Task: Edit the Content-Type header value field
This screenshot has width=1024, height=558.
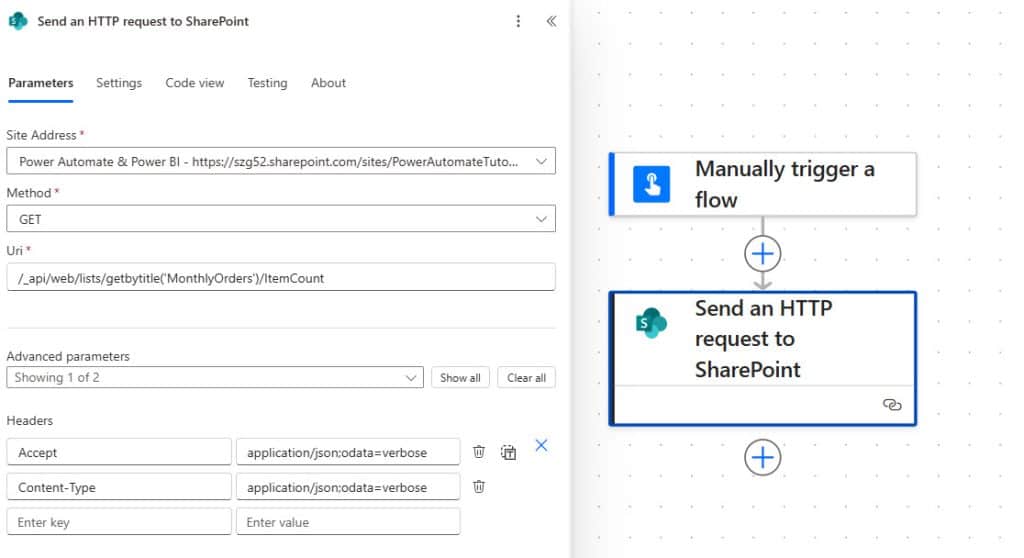Action: (x=348, y=487)
